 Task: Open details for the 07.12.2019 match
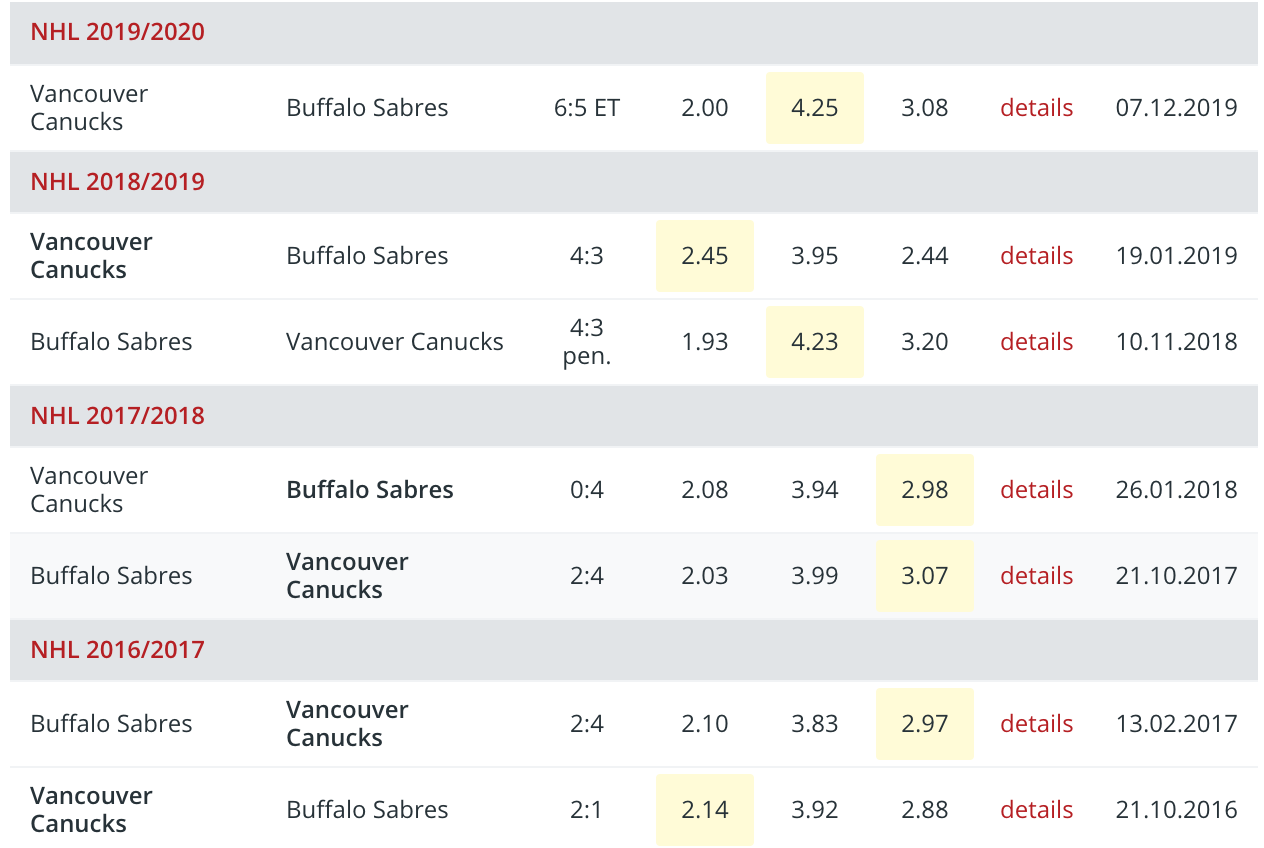[1036, 108]
